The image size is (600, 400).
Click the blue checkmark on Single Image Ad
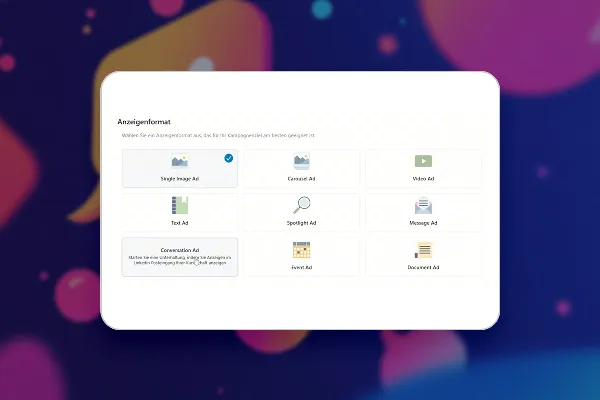pyautogui.click(x=229, y=158)
